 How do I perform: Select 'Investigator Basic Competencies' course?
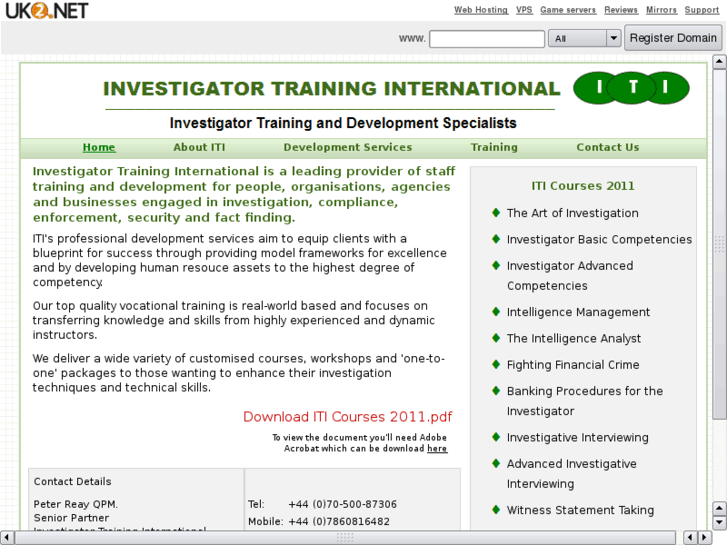point(599,239)
